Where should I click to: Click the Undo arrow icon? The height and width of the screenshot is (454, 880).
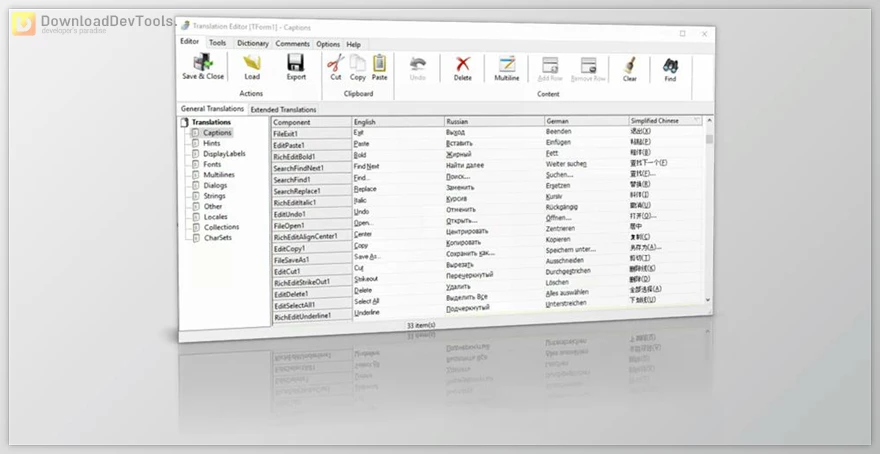[418, 63]
